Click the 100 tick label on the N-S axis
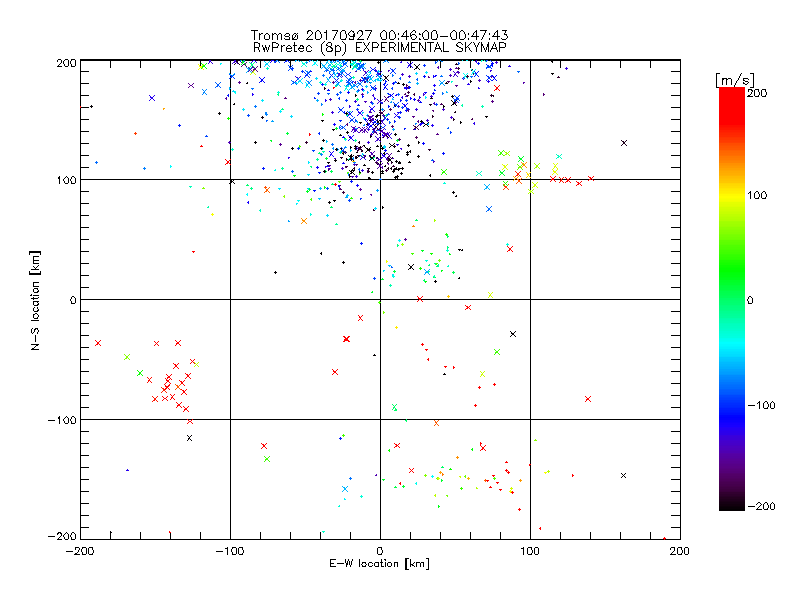The image size is (800, 600). (66, 180)
